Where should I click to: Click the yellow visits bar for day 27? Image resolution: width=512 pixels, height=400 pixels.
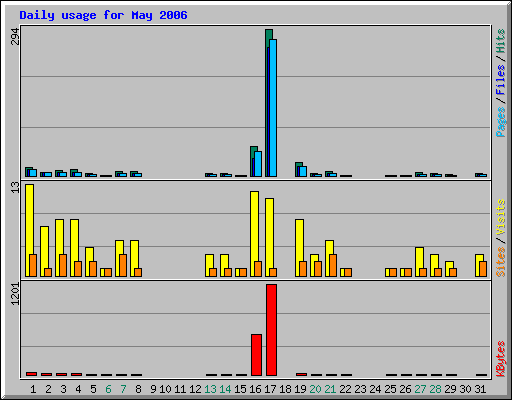tap(419, 262)
